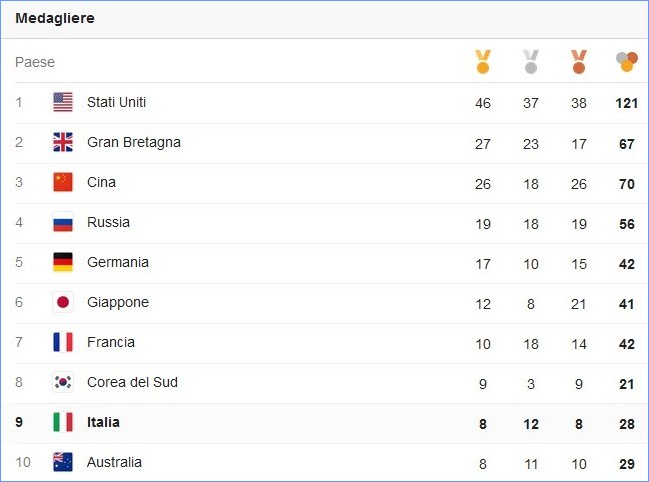The image size is (649, 482).
Task: Click the Italia flag icon
Action: point(63,422)
